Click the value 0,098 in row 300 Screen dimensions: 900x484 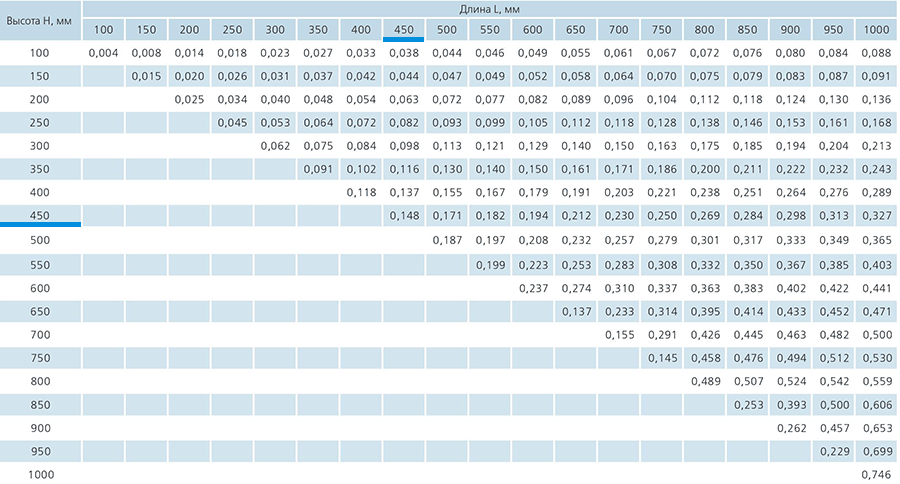click(x=404, y=146)
